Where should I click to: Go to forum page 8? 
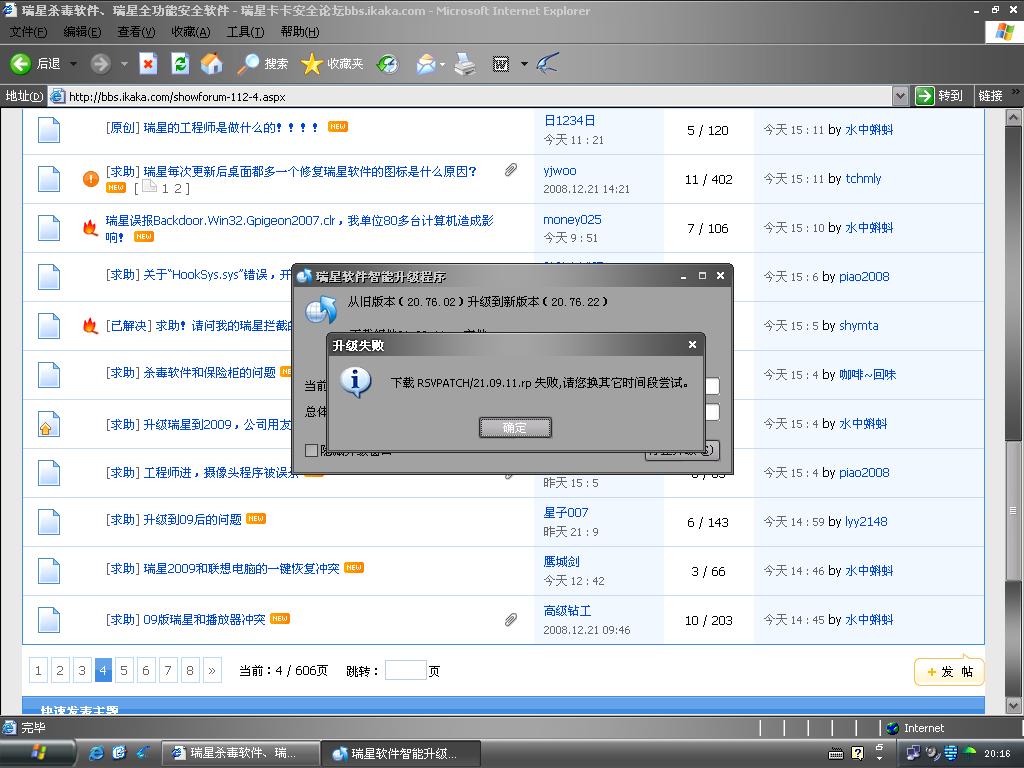189,670
